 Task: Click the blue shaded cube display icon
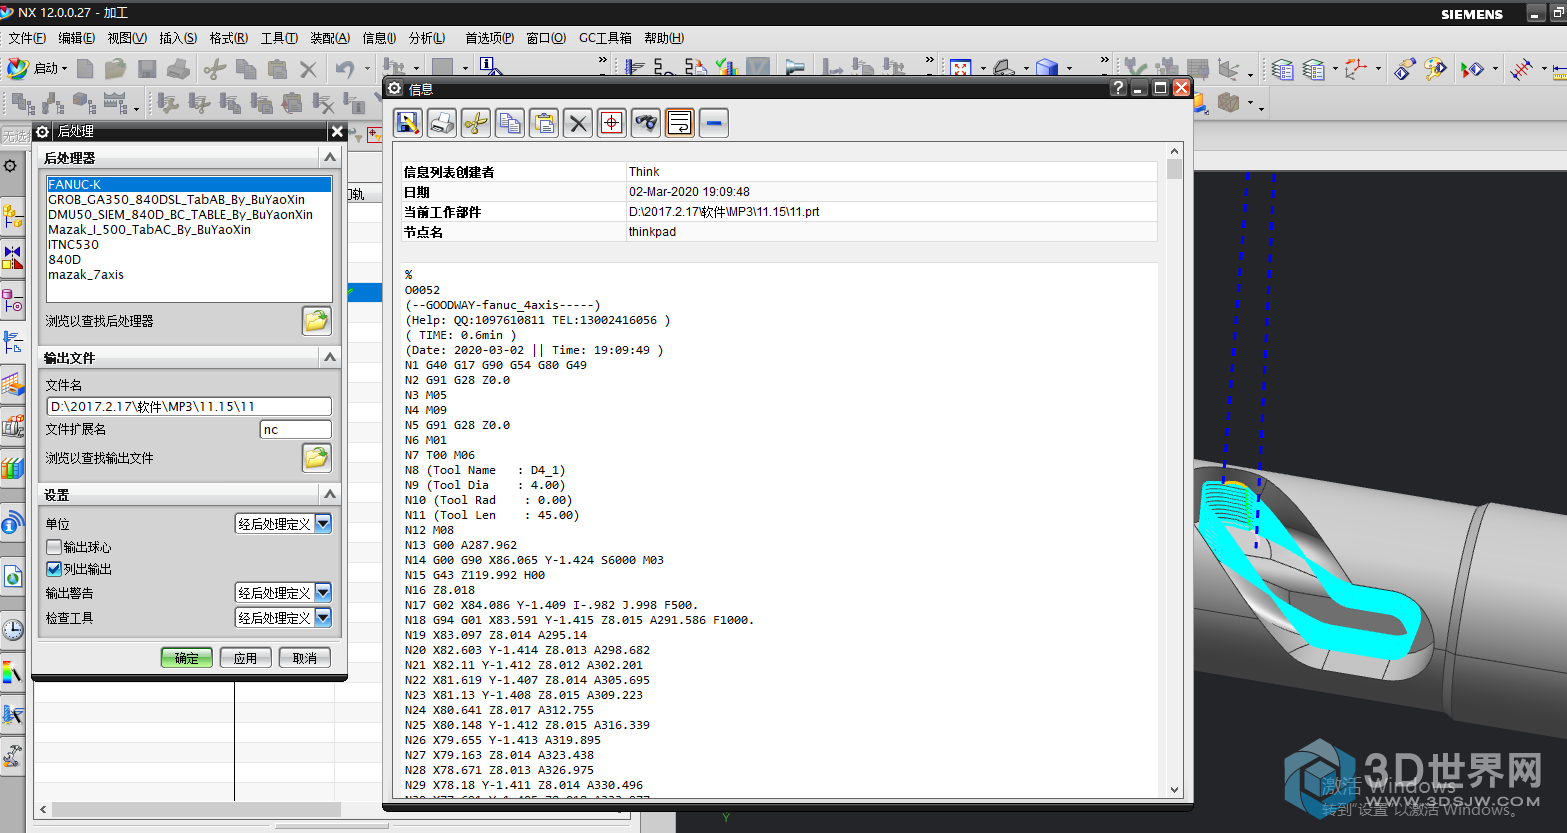1047,68
